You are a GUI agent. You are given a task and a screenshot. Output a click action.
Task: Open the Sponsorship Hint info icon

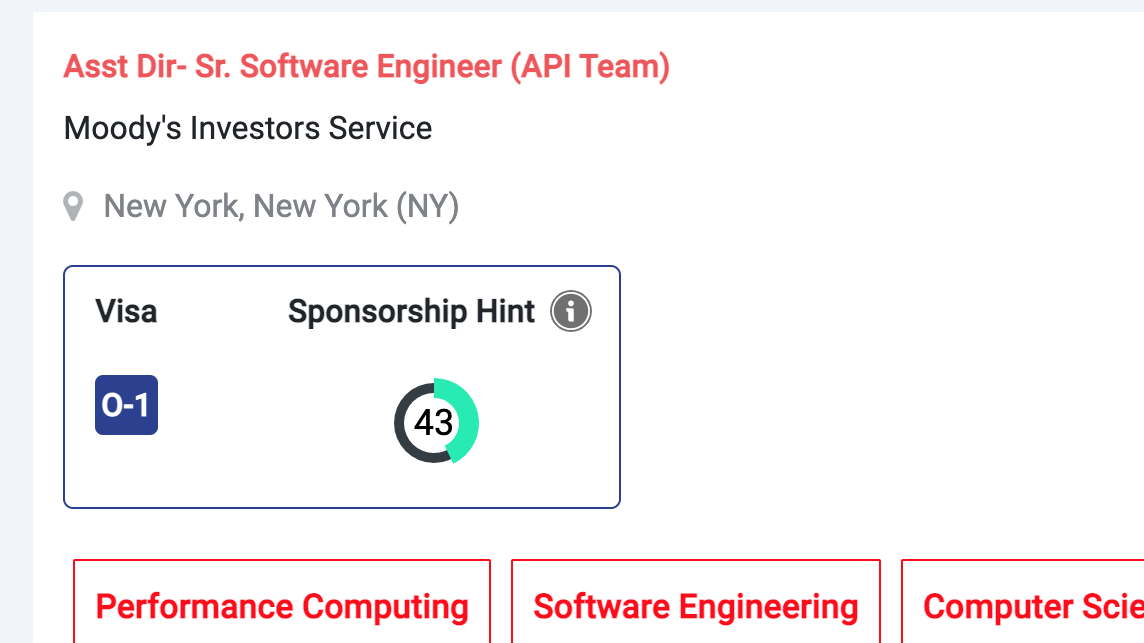pyautogui.click(x=571, y=311)
